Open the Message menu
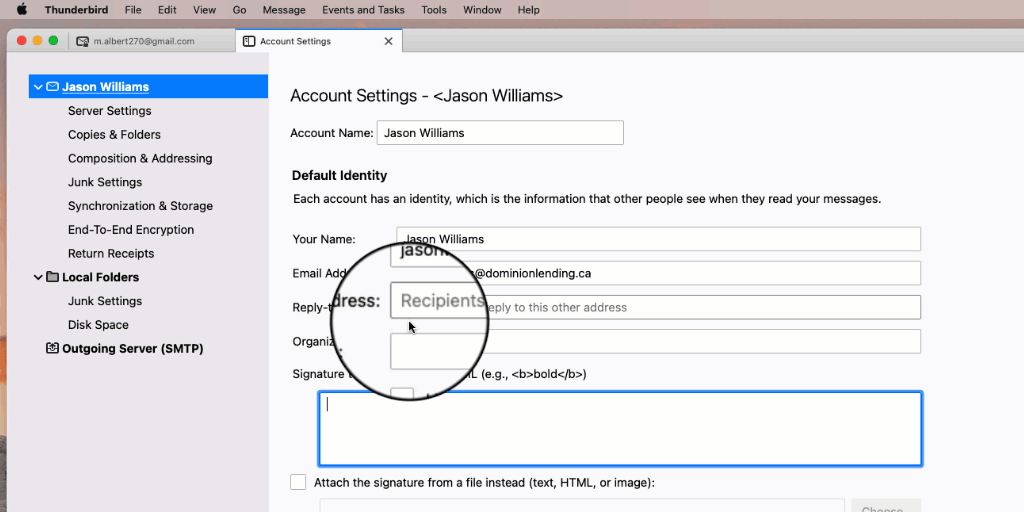Viewport: 1024px width, 512px height. point(284,10)
